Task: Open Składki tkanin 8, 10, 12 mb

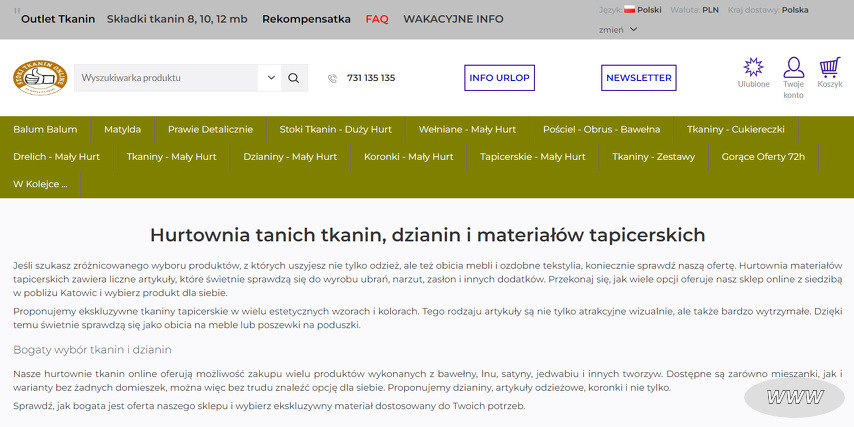Action: (x=177, y=19)
